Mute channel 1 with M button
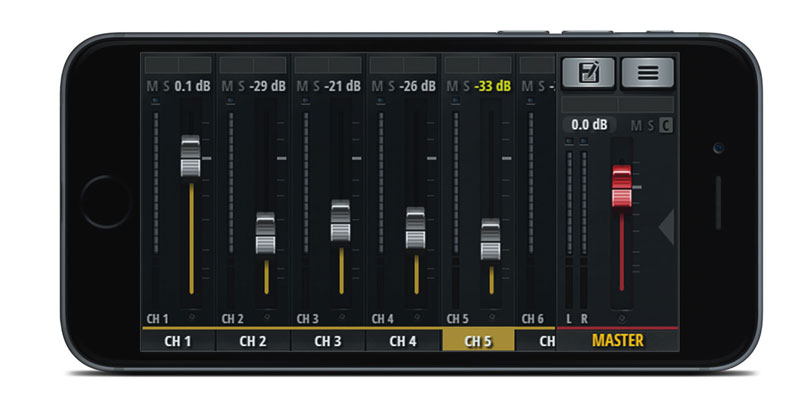The image size is (800, 394). click(152, 86)
